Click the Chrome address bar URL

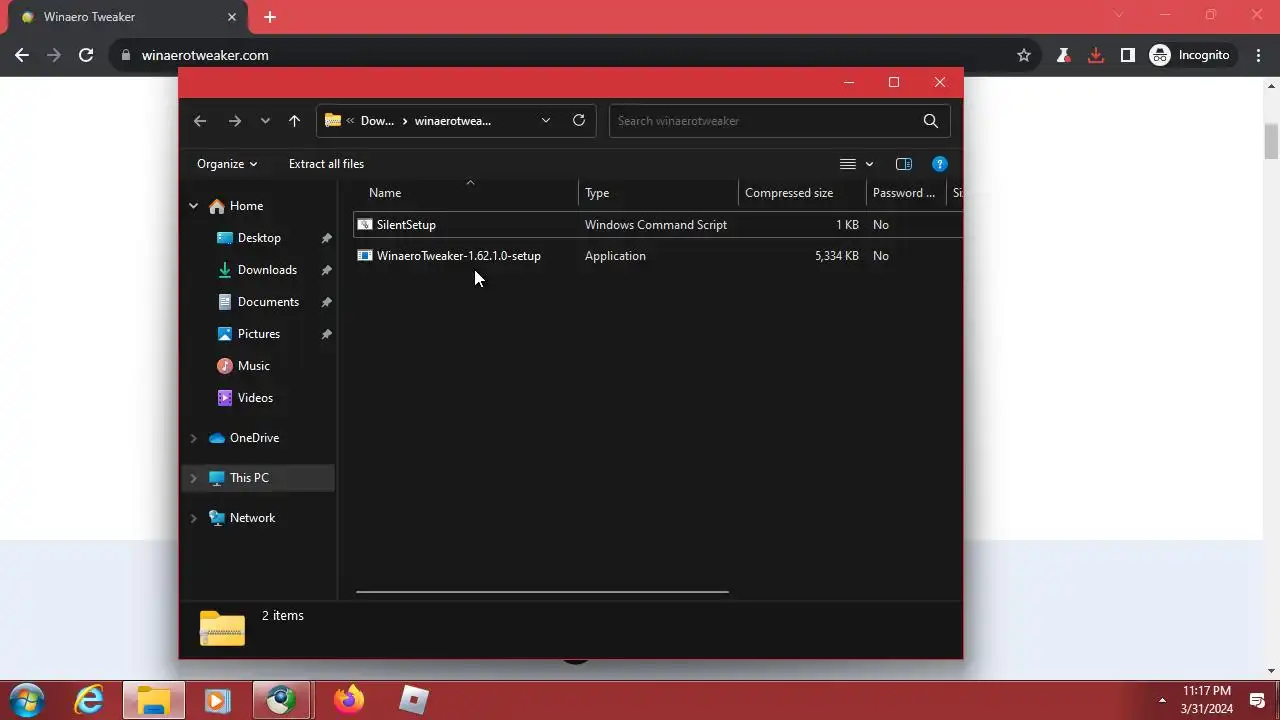pos(205,55)
